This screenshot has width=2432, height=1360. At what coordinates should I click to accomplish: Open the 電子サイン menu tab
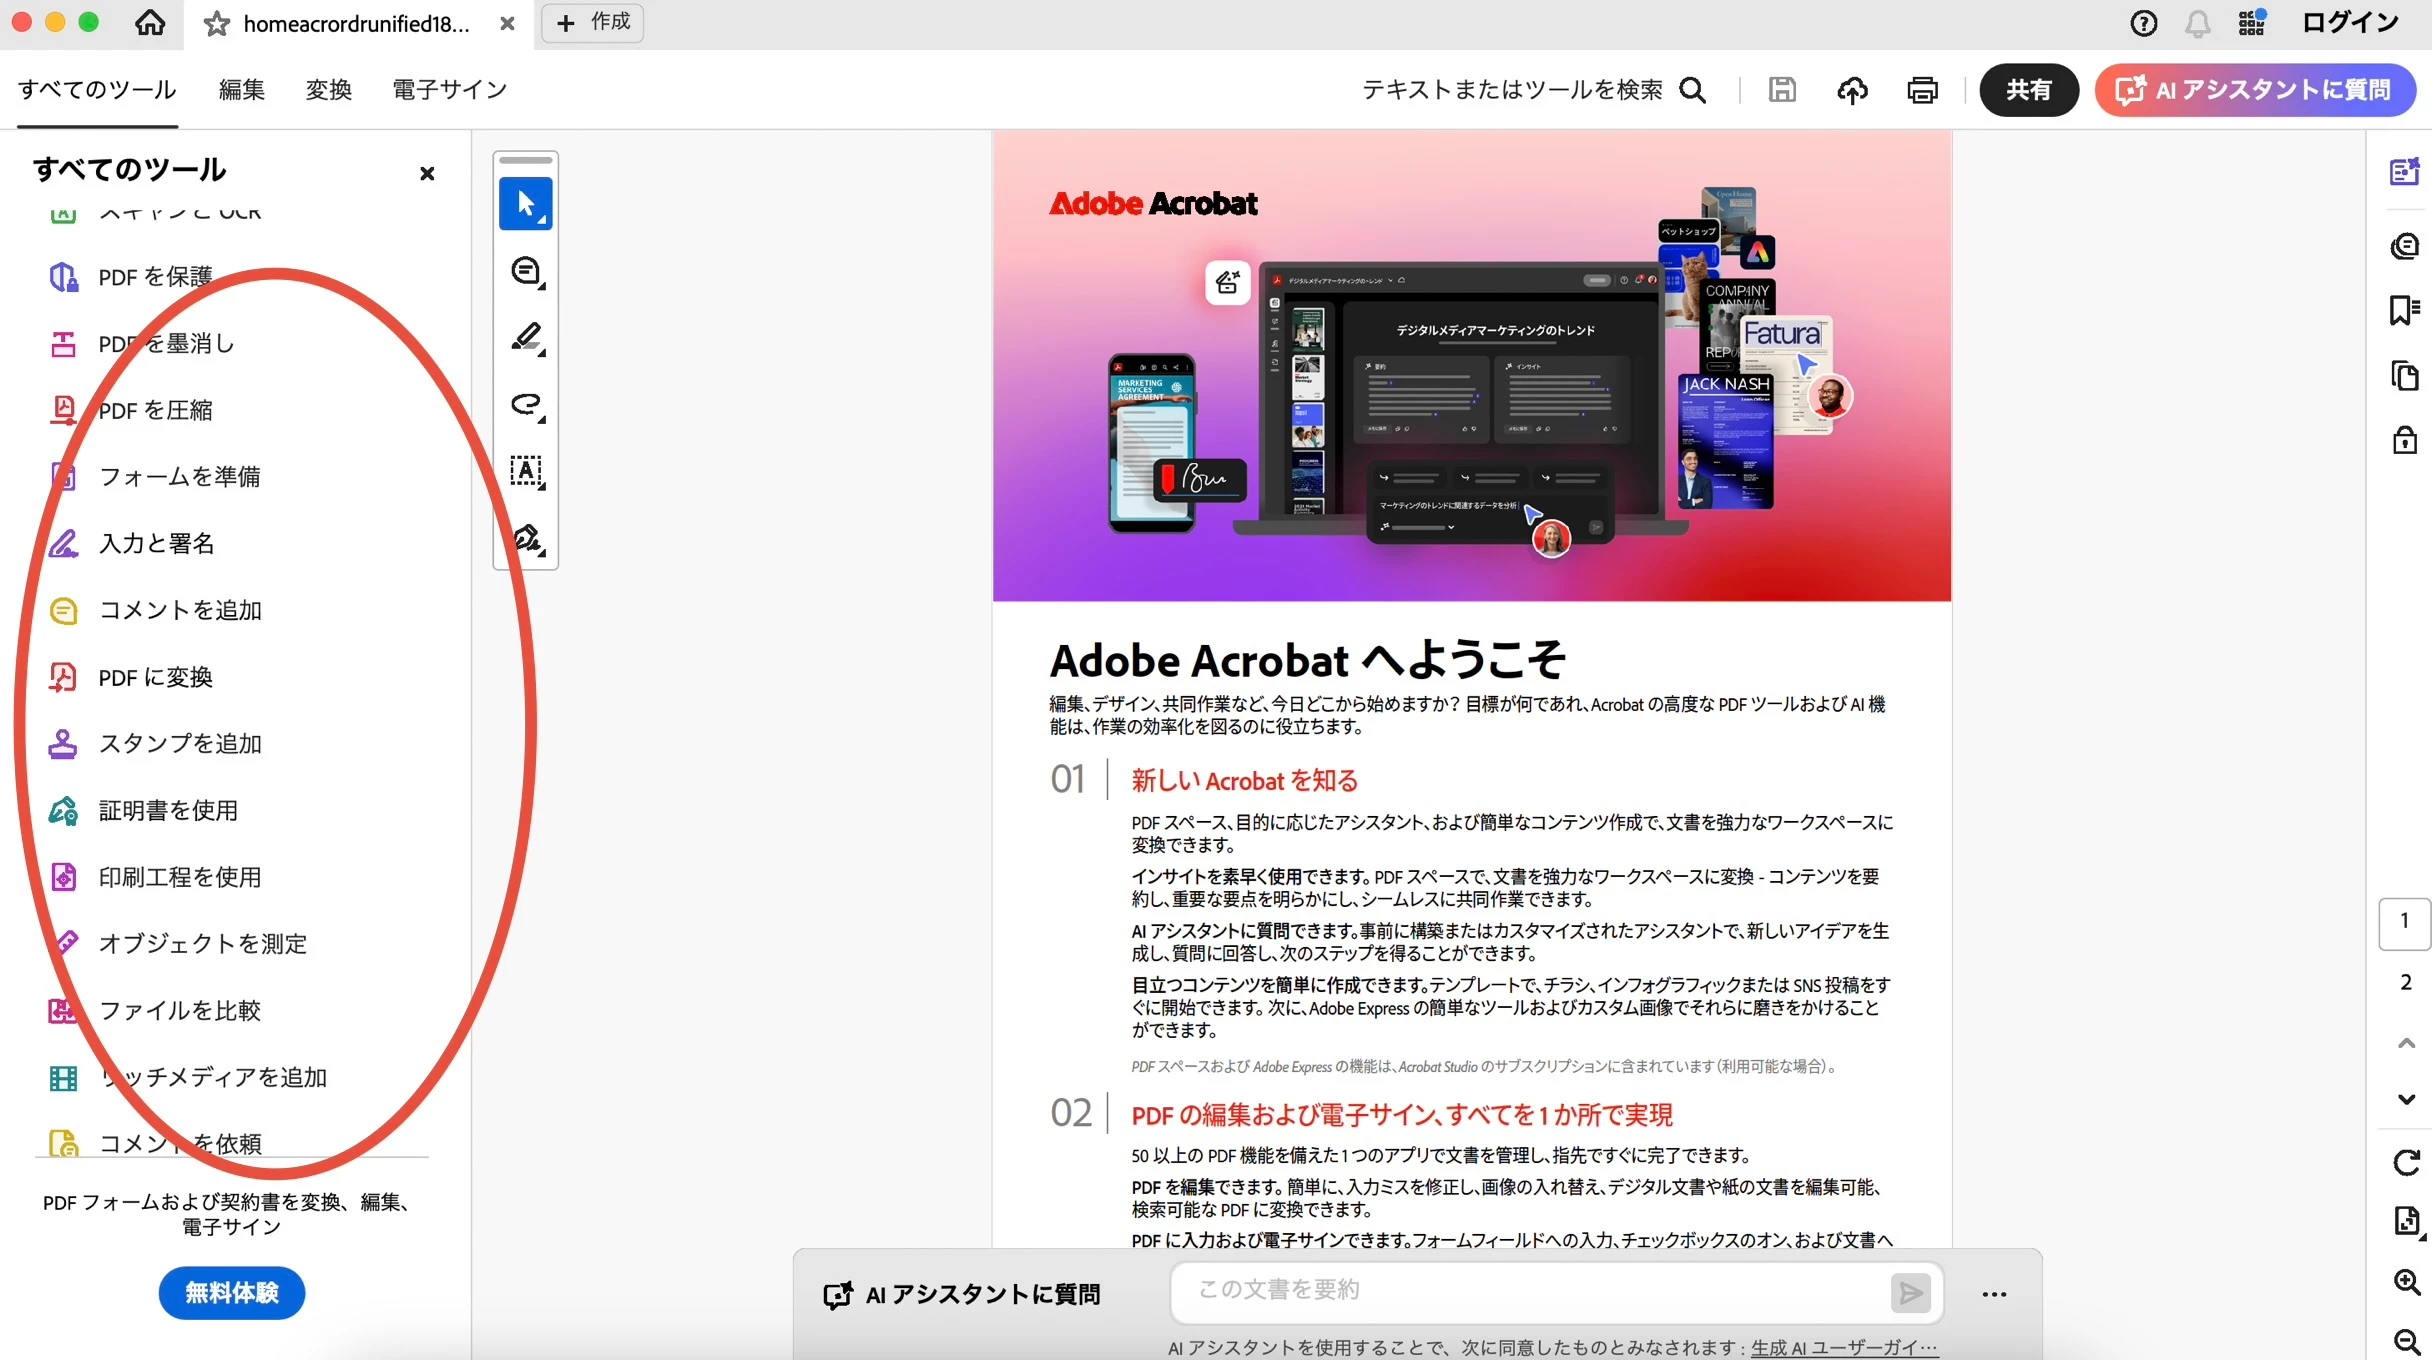(449, 90)
